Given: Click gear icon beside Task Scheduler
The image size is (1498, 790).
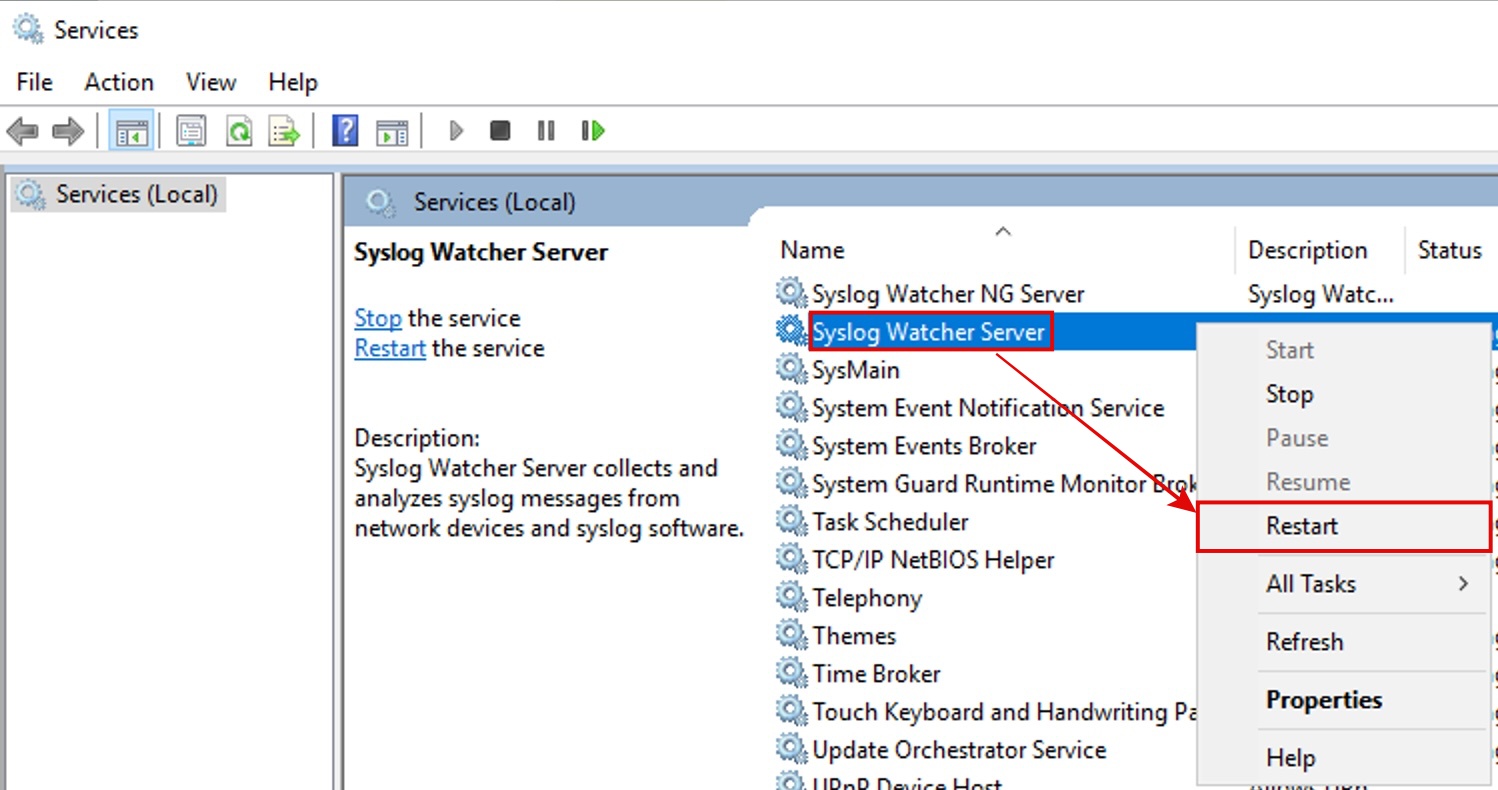Looking at the screenshot, I should 791,521.
